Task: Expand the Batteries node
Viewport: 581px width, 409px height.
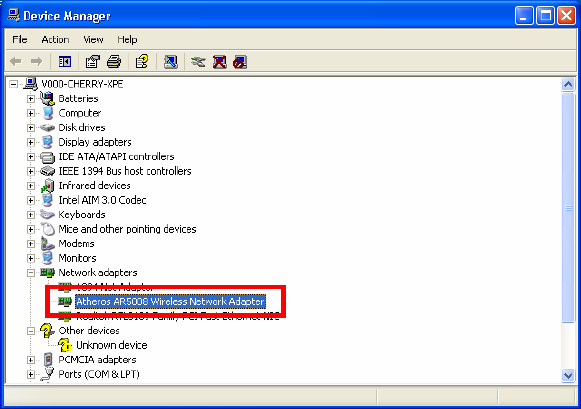Action: coord(31,99)
